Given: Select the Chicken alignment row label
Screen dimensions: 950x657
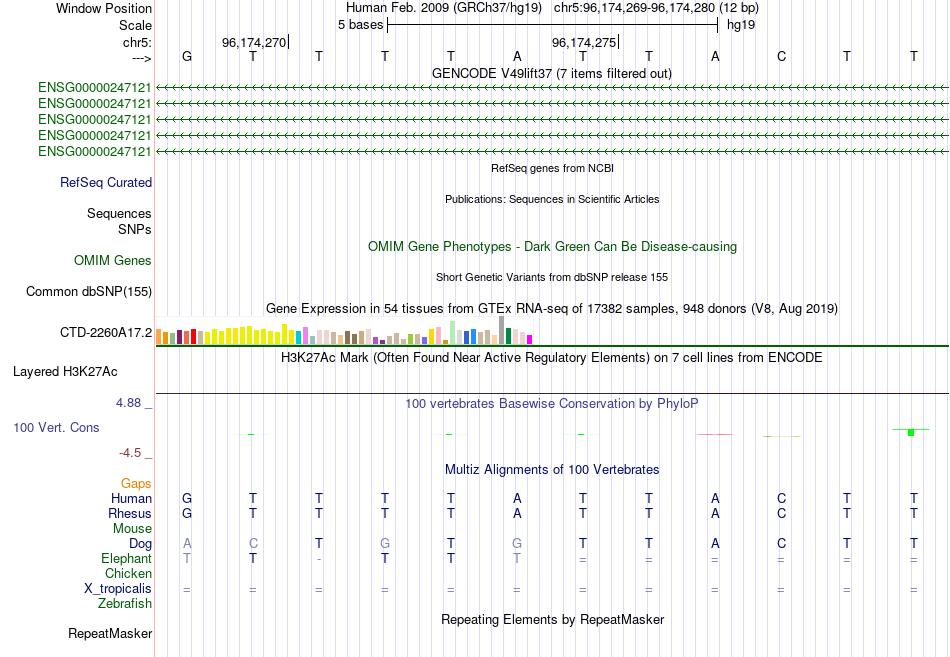Looking at the screenshot, I should (x=128, y=573).
